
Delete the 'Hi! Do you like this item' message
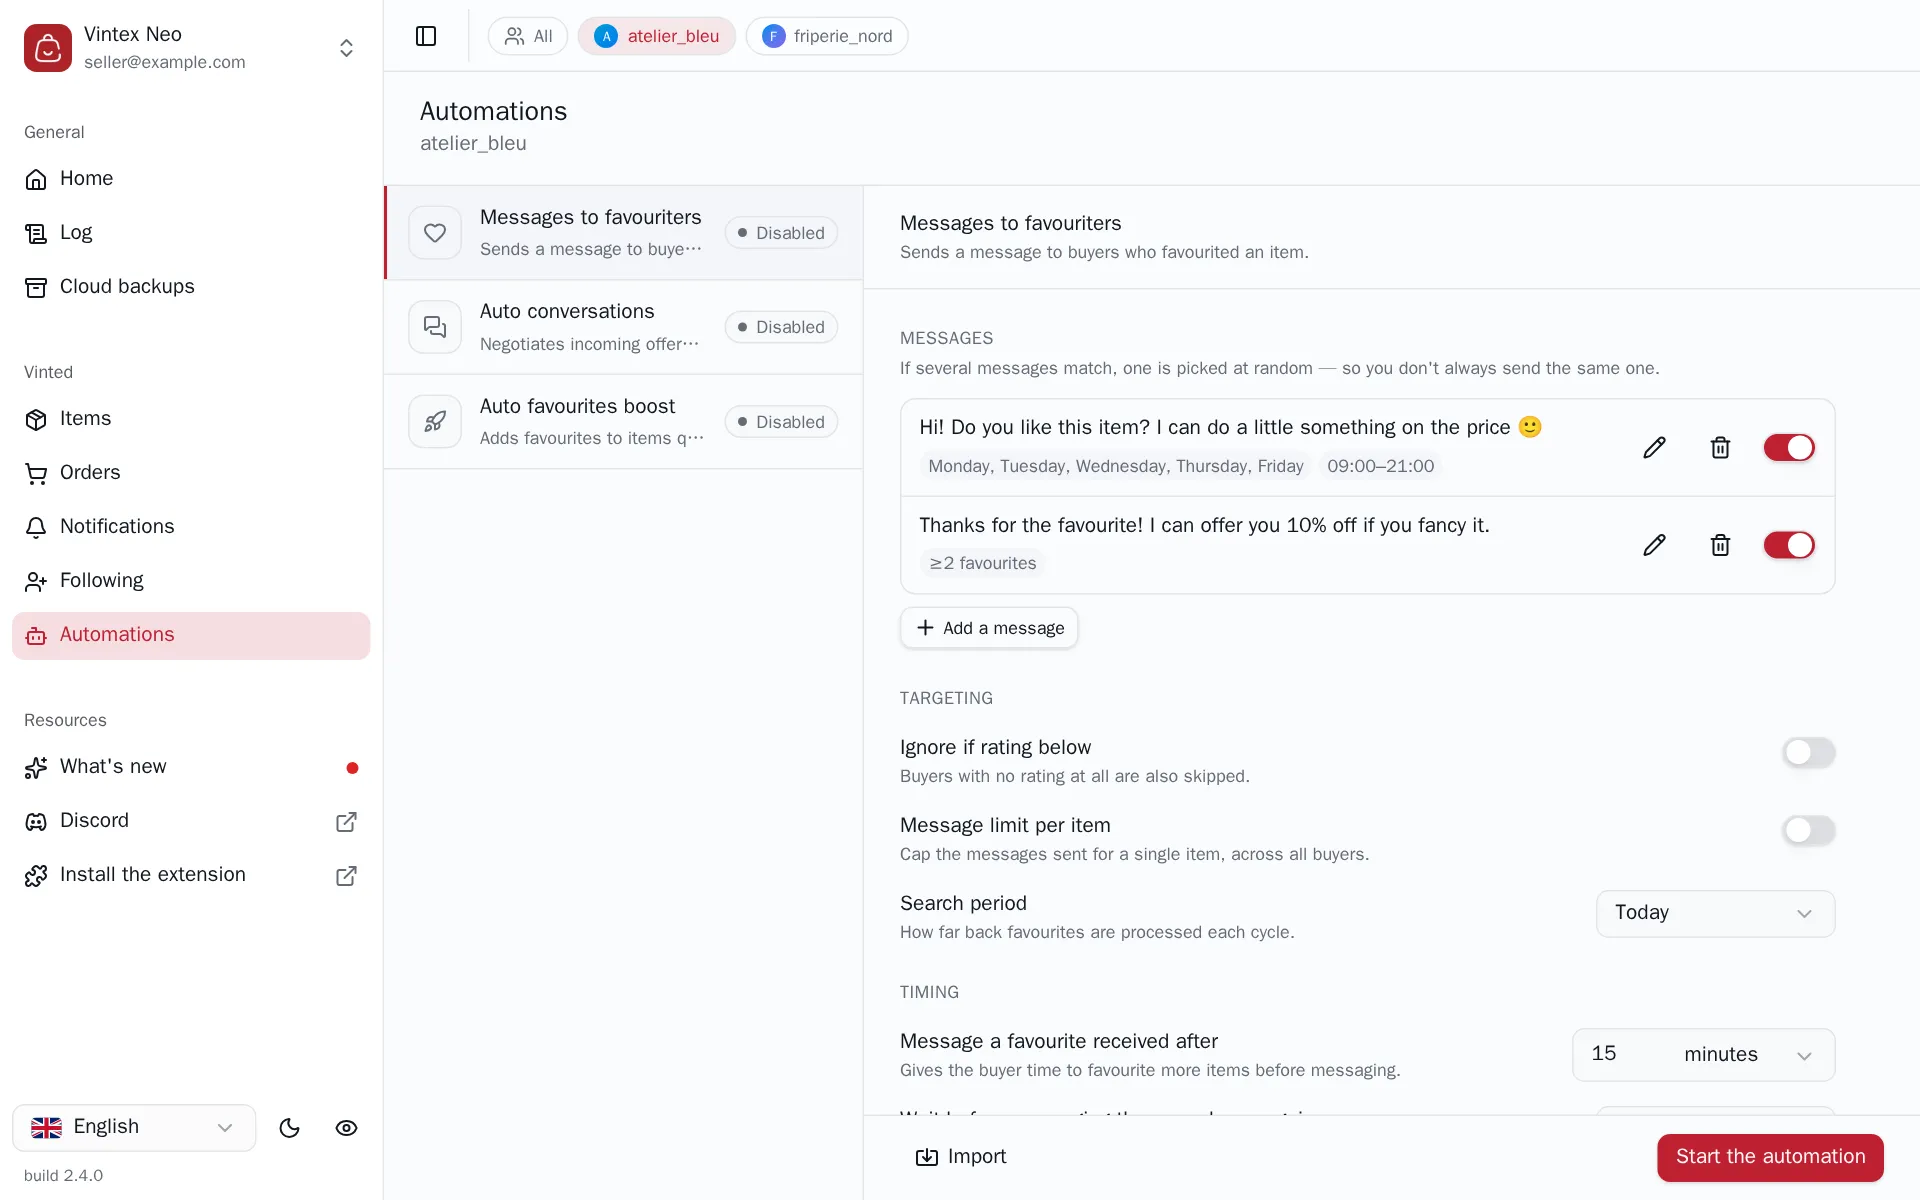(x=1720, y=447)
